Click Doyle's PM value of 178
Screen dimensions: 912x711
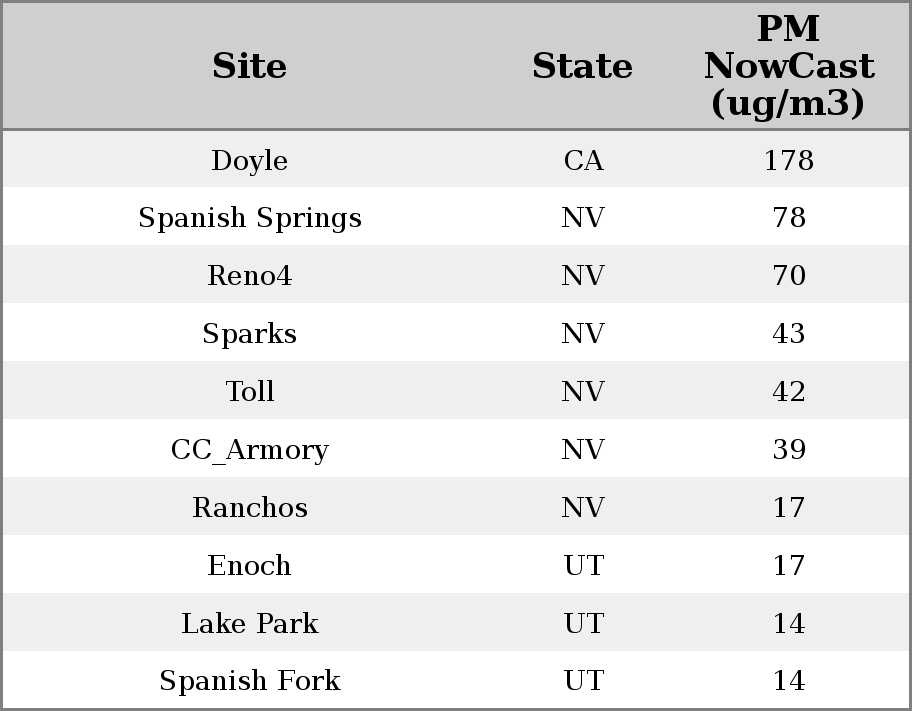(x=788, y=161)
